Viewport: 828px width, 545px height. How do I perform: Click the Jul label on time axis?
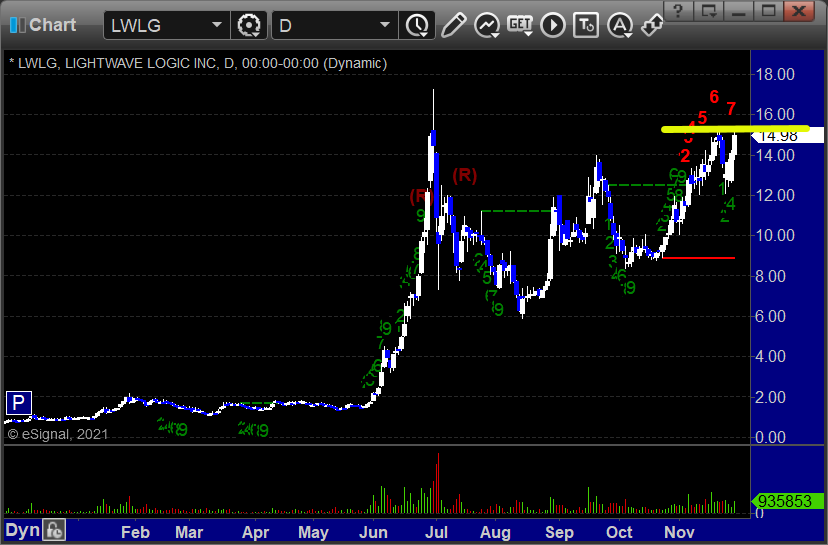coord(436,532)
